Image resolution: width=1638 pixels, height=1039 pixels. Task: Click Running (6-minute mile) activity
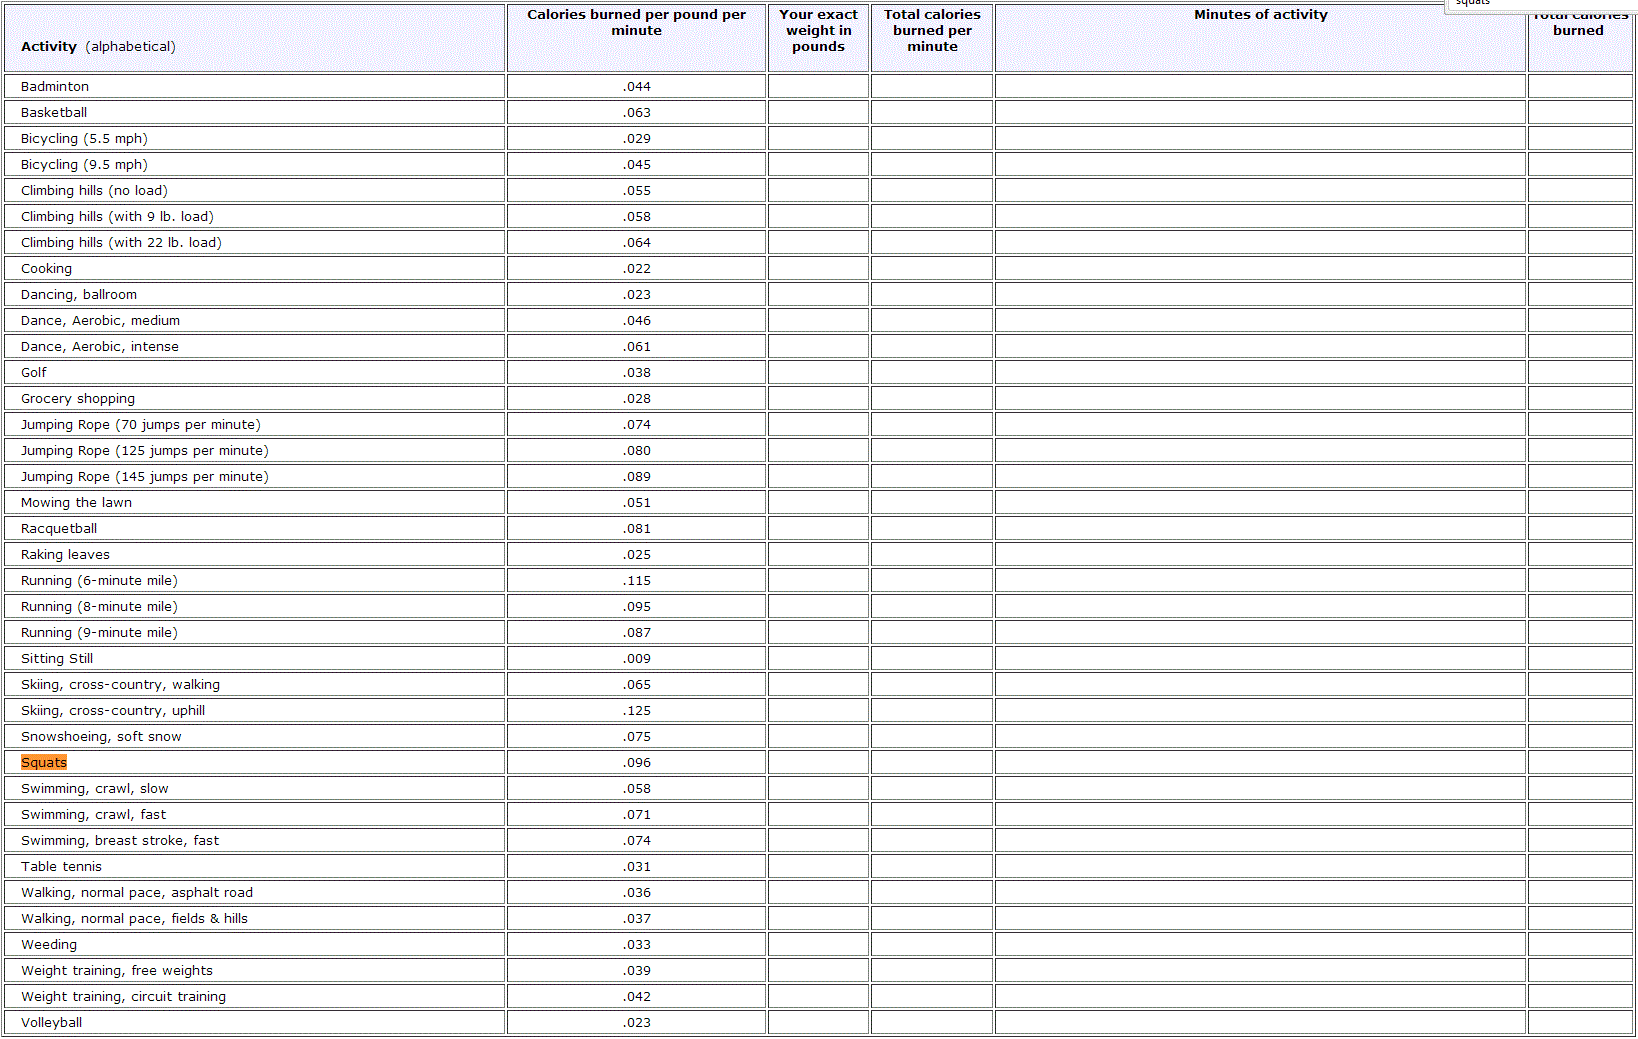(x=99, y=580)
